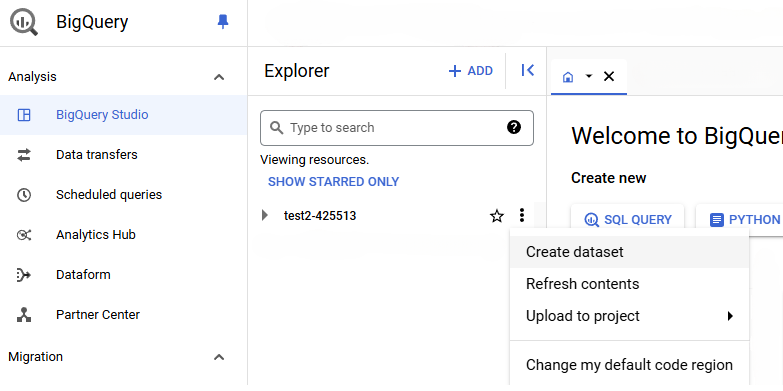Expand the test2-425513 project tree

265,216
